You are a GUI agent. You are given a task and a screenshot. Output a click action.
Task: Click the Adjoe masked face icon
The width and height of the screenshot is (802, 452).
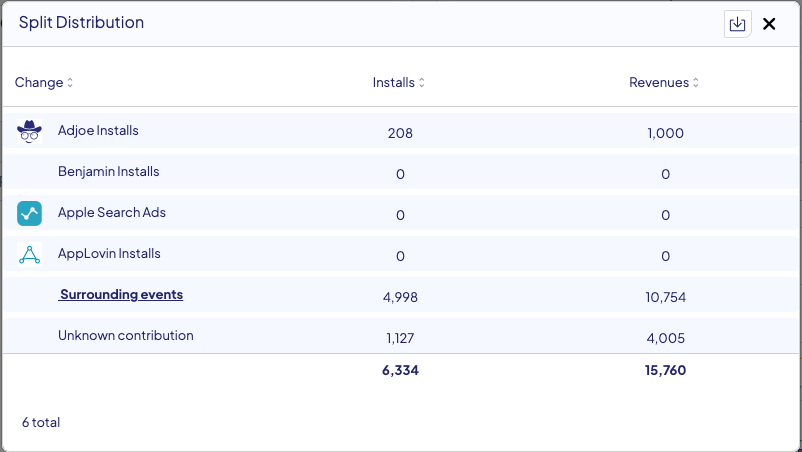[x=30, y=131]
